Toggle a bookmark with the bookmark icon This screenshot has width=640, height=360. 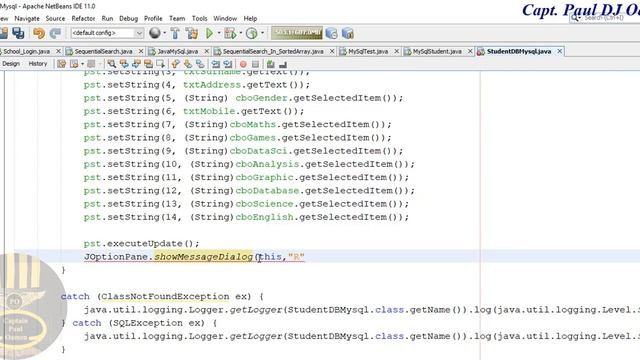coord(200,64)
